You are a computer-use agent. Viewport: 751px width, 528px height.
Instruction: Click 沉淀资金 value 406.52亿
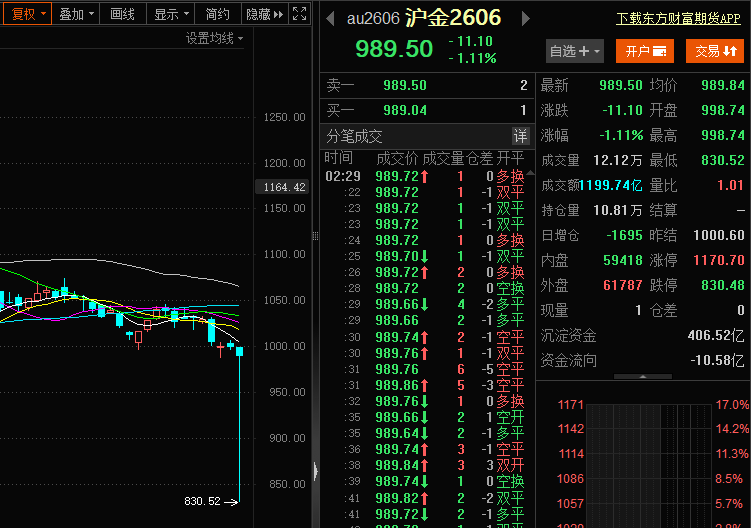(x=716, y=335)
